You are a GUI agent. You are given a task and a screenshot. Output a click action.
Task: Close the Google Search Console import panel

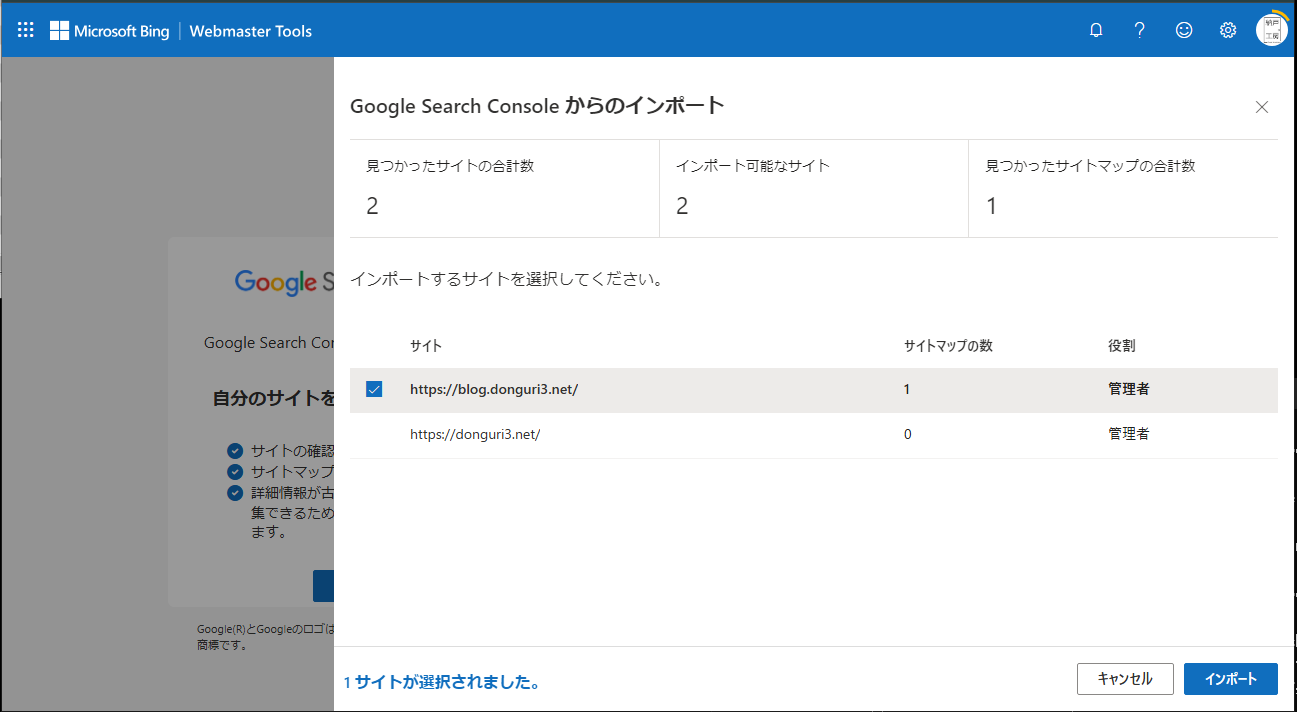coord(1262,107)
